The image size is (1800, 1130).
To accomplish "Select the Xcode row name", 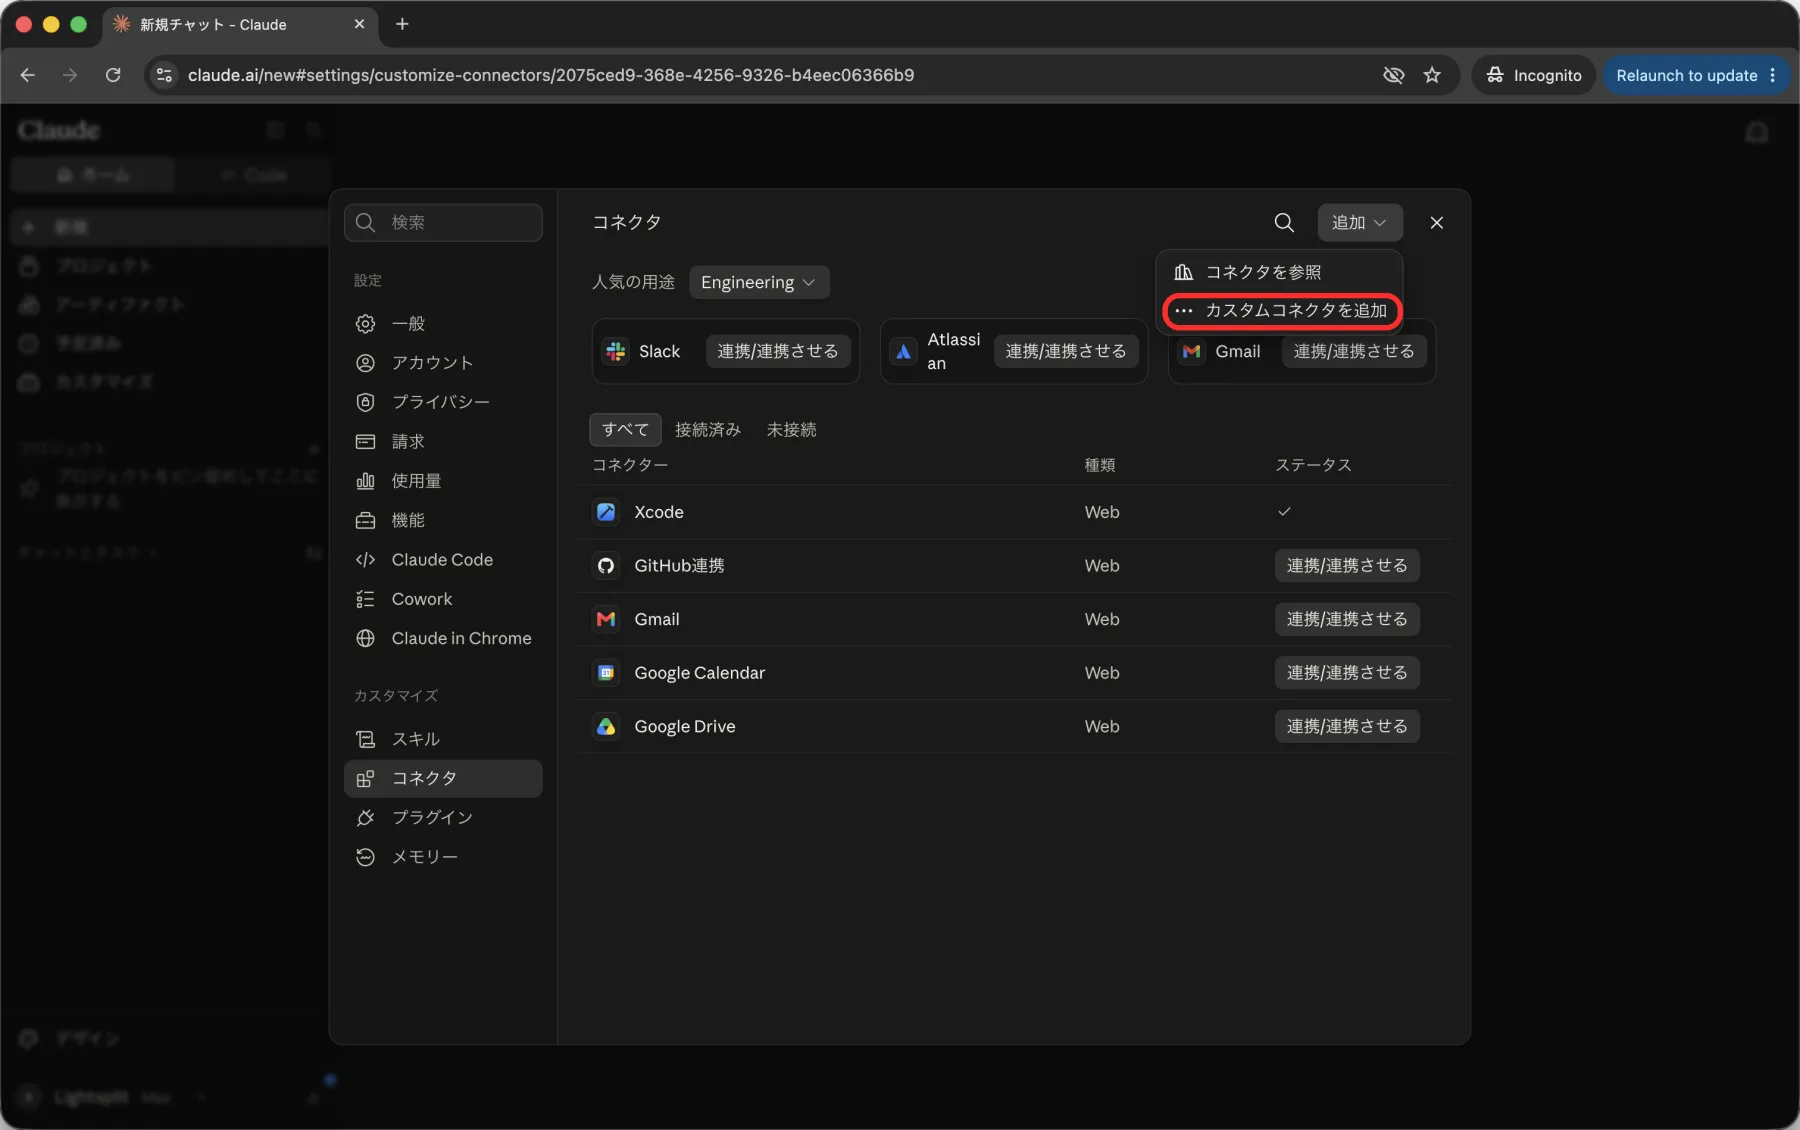I will pyautogui.click(x=659, y=512).
